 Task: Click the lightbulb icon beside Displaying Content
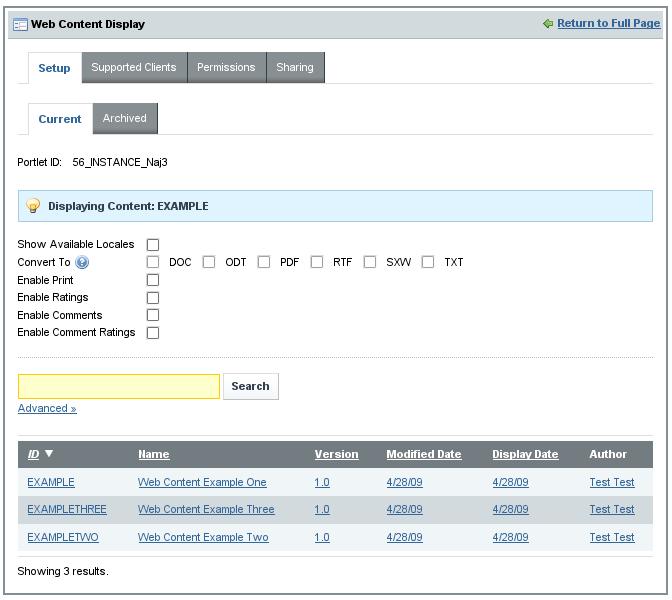[x=33, y=206]
